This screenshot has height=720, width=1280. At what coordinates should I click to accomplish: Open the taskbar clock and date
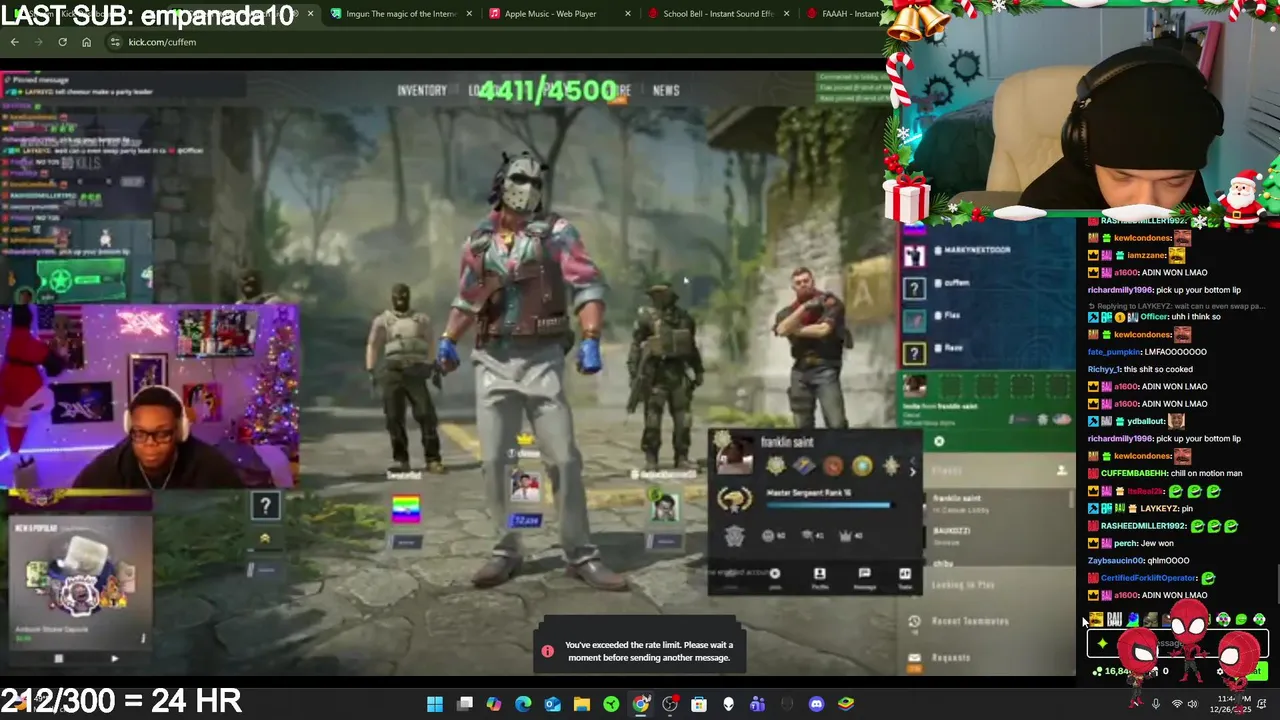[1232, 704]
